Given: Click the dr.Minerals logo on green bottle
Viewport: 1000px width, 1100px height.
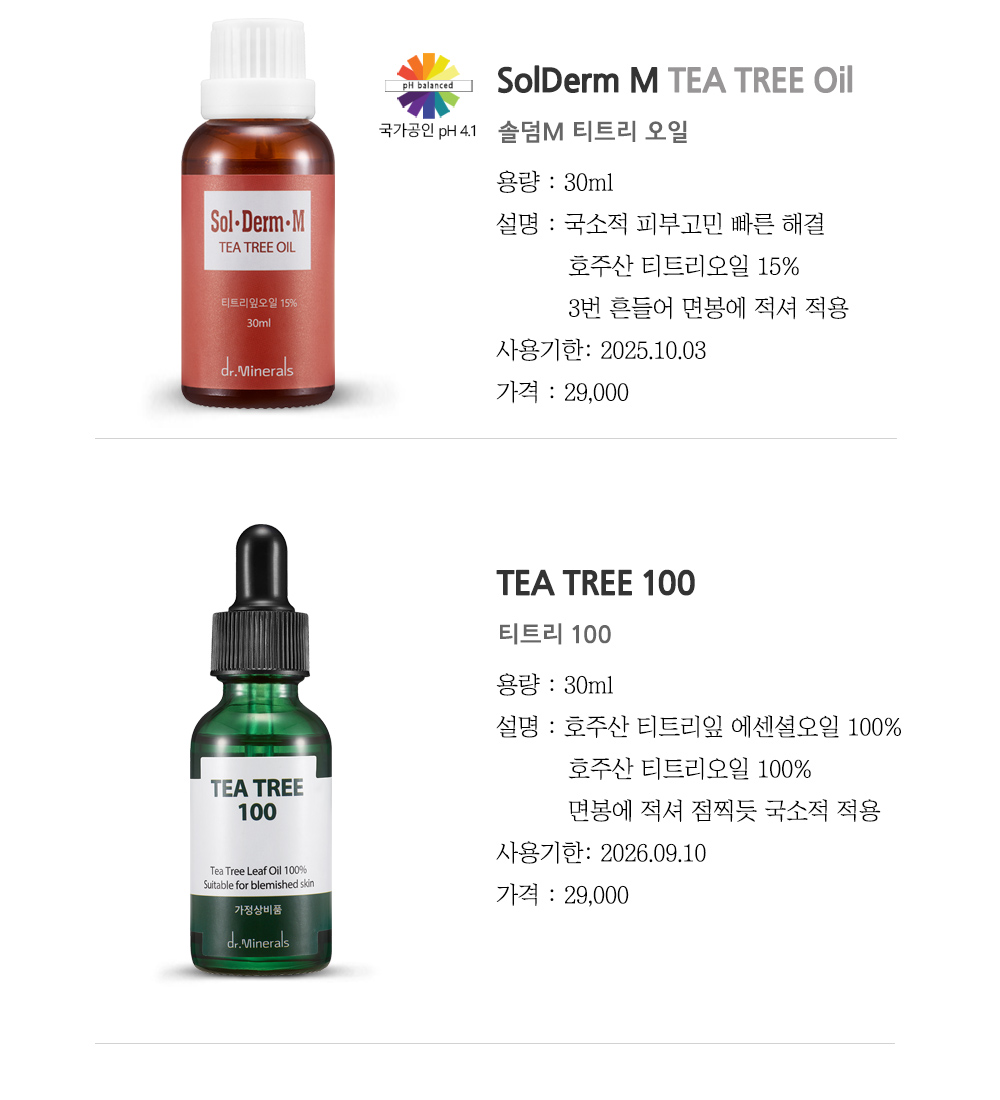Looking at the screenshot, I should click(x=258, y=941).
